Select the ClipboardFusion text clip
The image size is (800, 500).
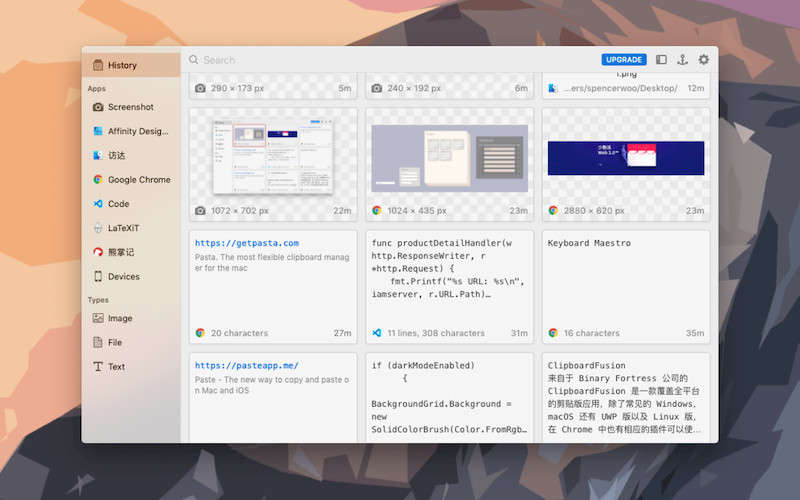626,397
